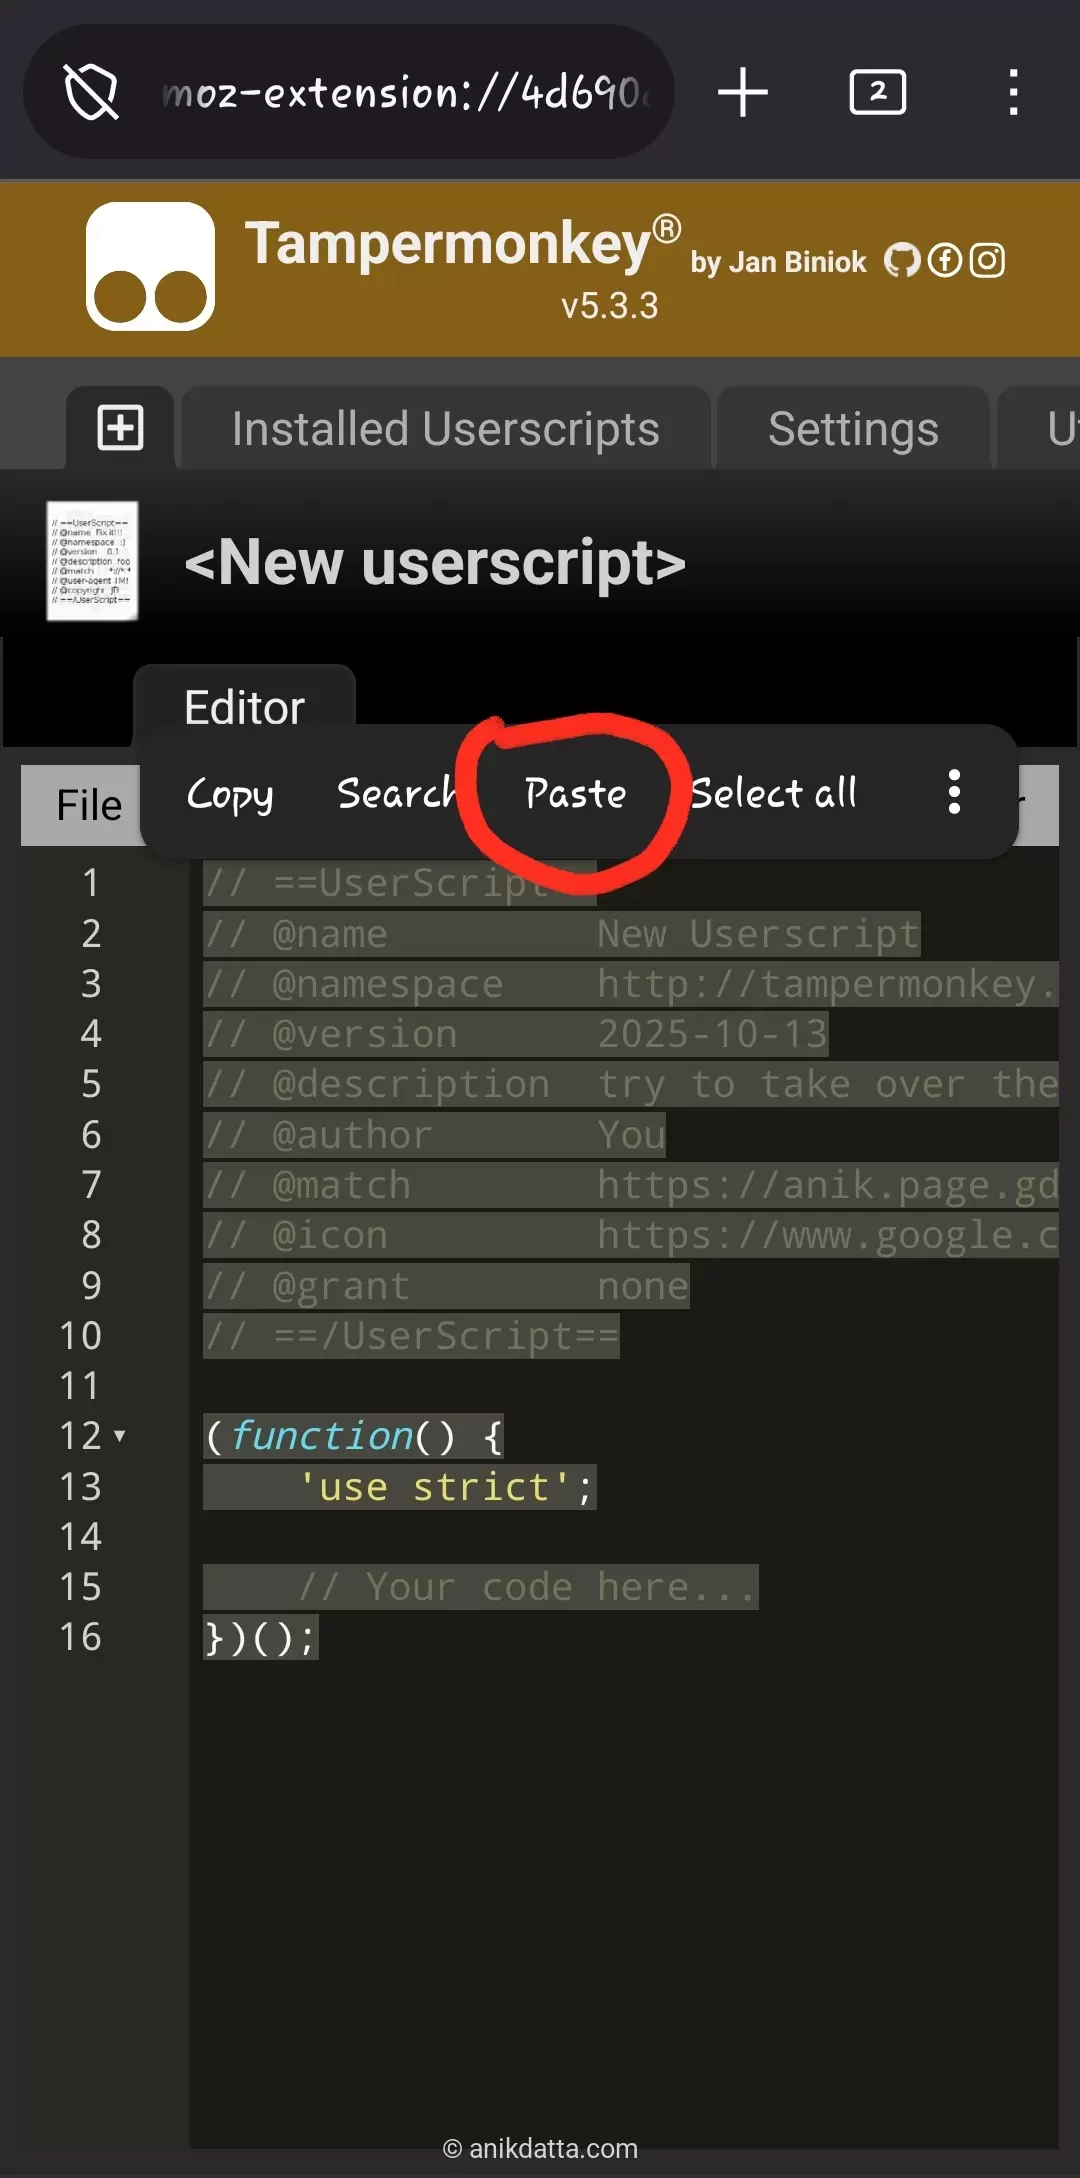
Task: Choose Search in the selection popup
Action: click(396, 793)
